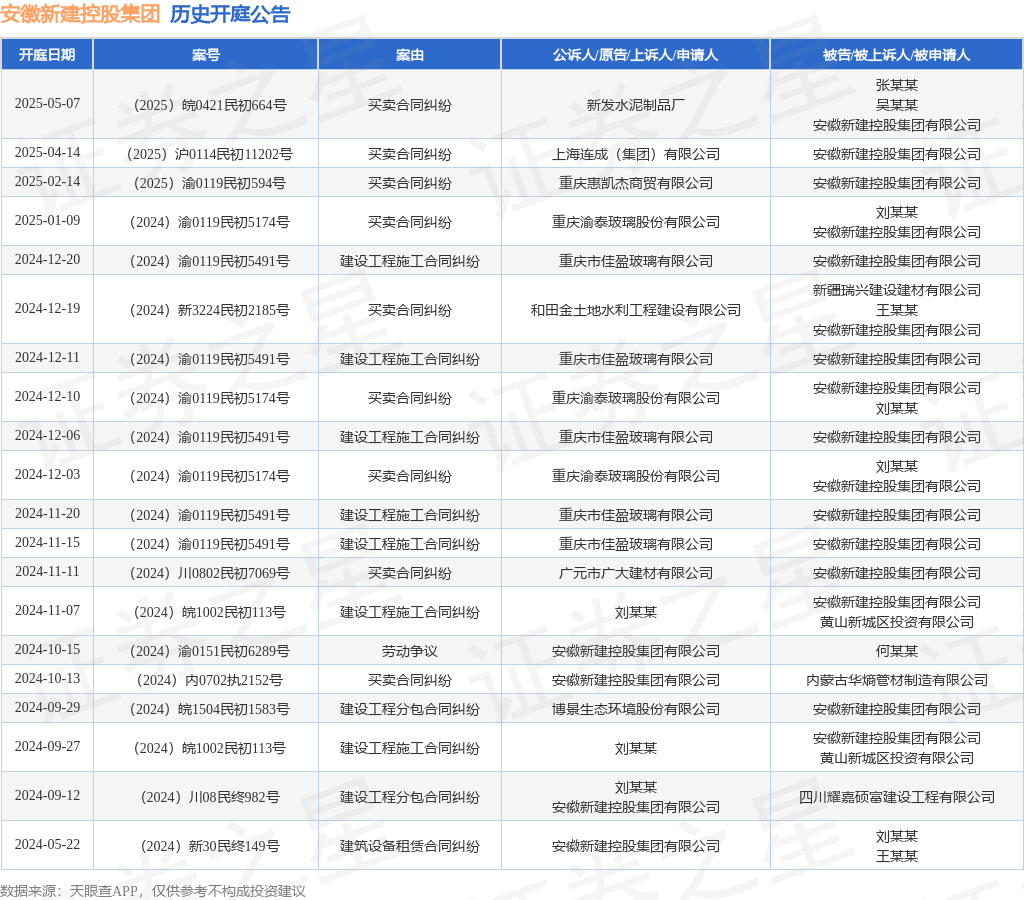Click date cell 2024-12-20
Viewport: 1024px width, 900px height.
click(x=47, y=260)
